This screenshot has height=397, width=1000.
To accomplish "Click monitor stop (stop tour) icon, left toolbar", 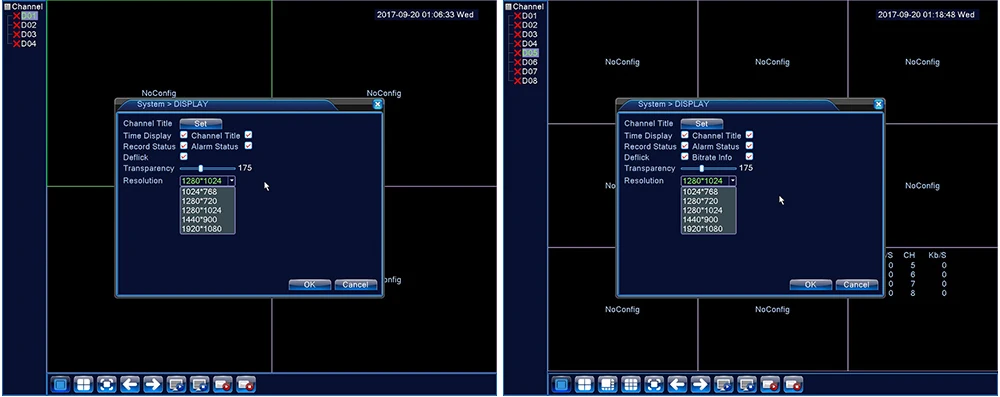I will pyautogui.click(x=200, y=384).
